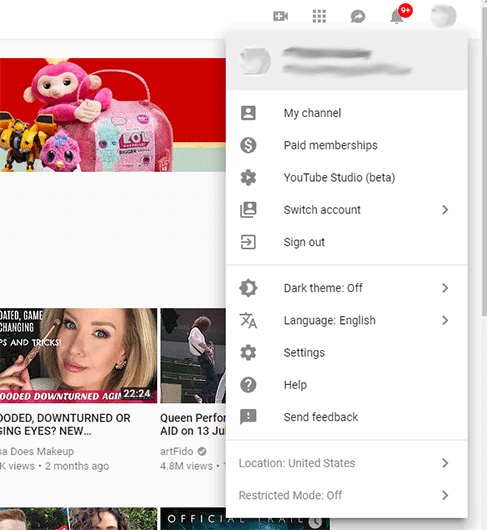Viewport: 487px width, 530px height.
Task: Click the create video camera icon
Action: [281, 16]
